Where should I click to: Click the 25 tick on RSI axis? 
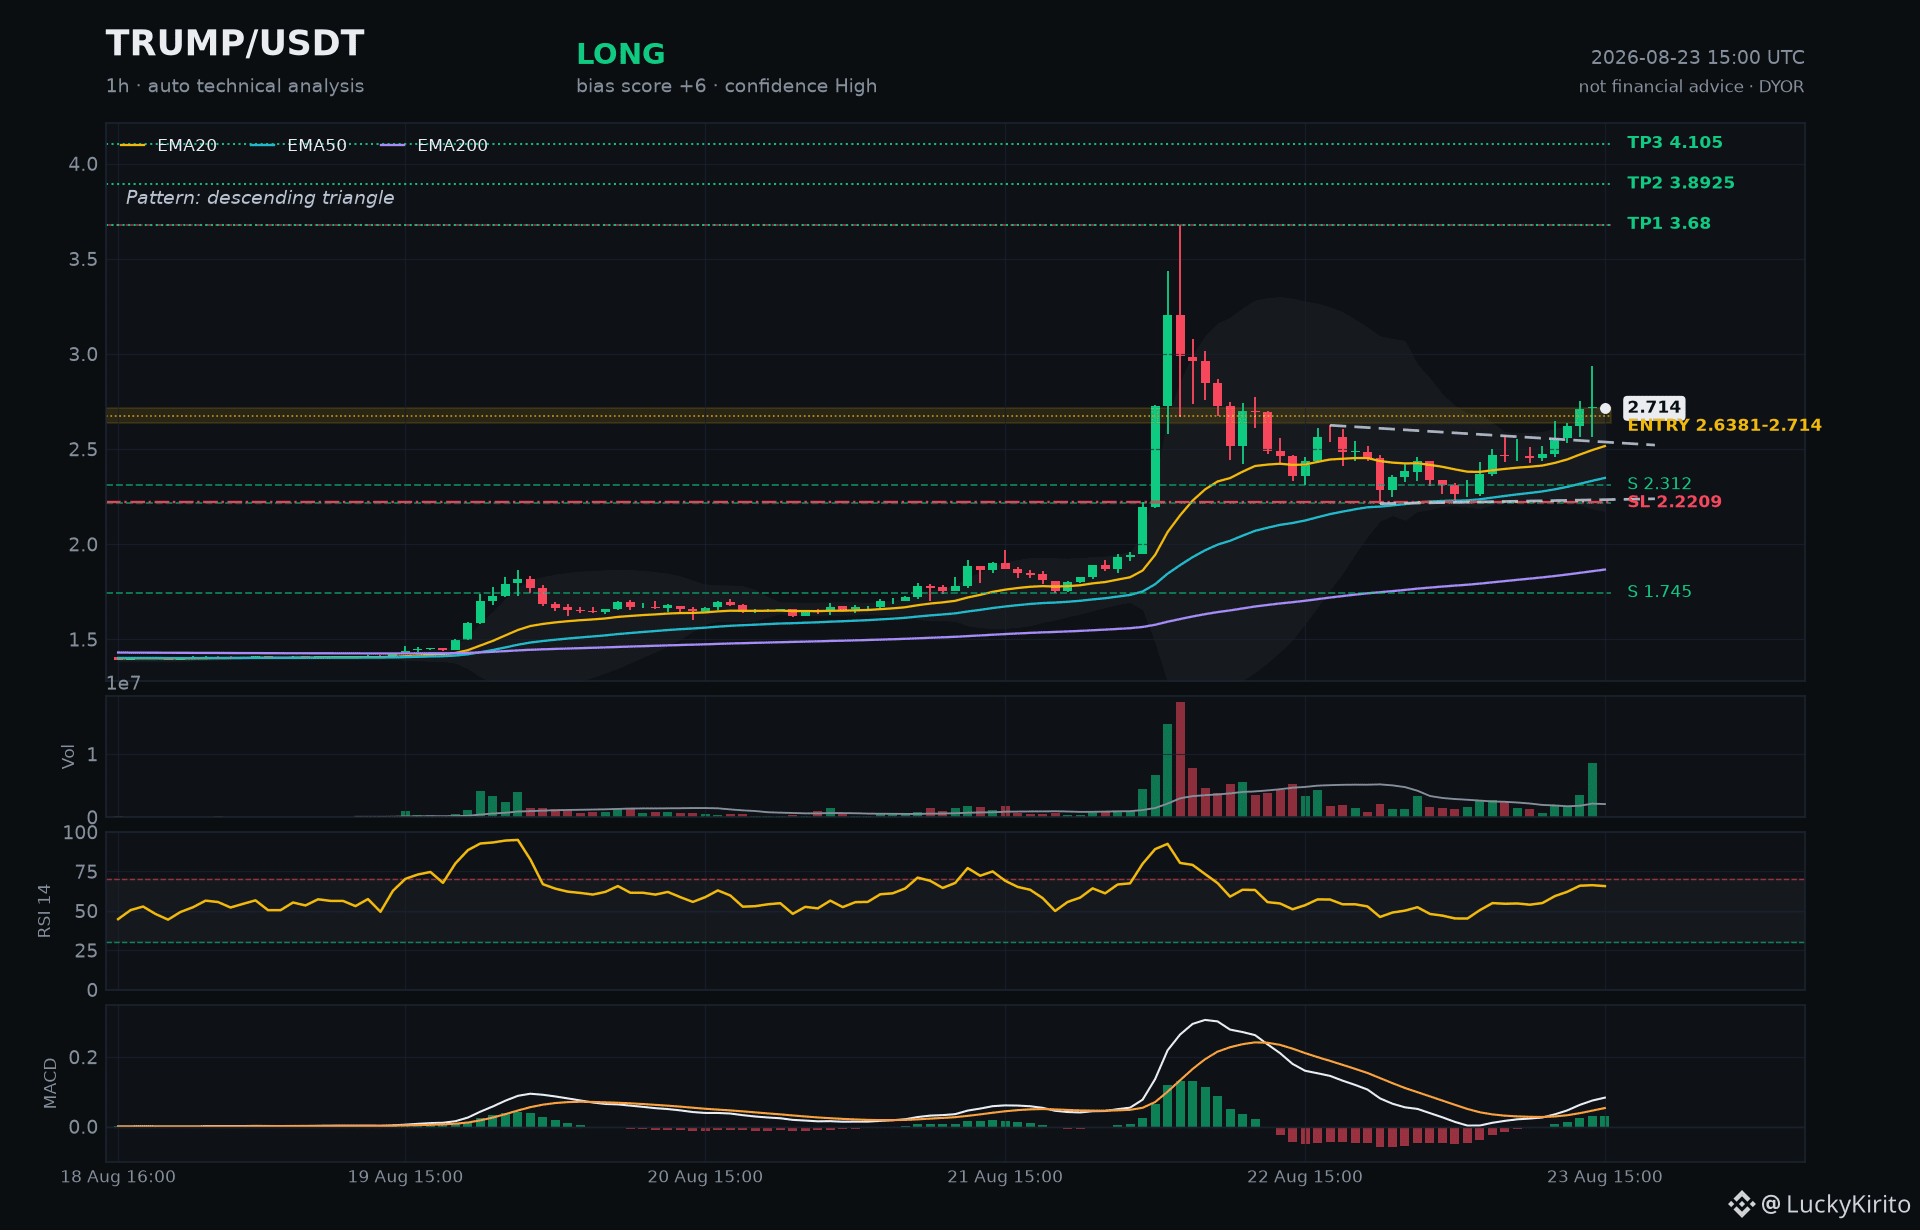click(87, 951)
